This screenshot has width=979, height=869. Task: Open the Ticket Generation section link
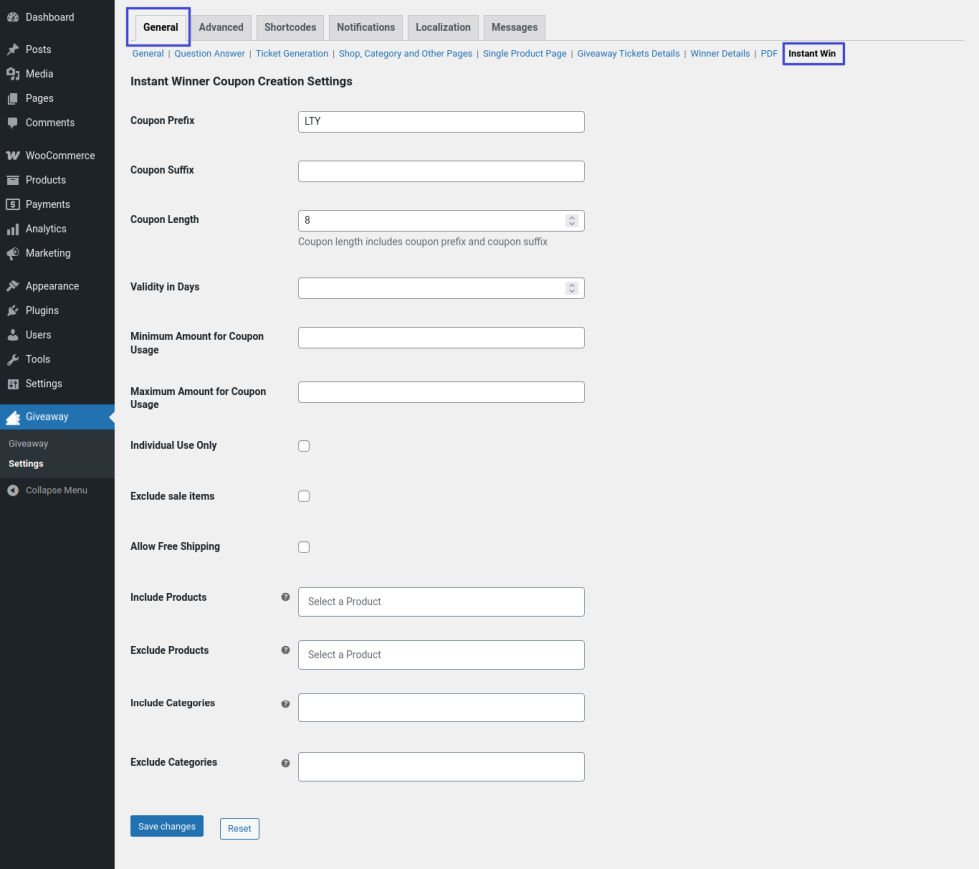pyautogui.click(x=292, y=54)
